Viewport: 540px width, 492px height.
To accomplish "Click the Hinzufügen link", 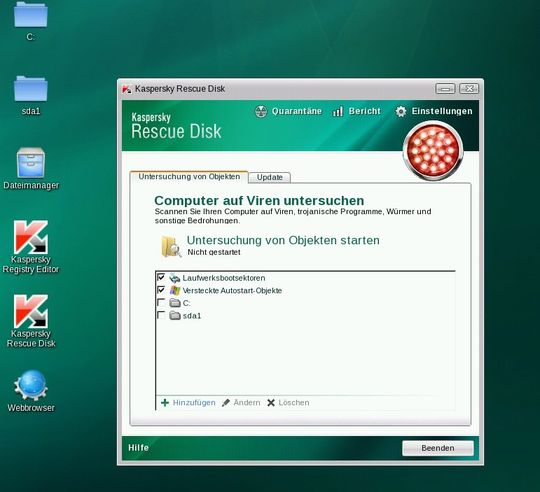I will click(x=194, y=402).
